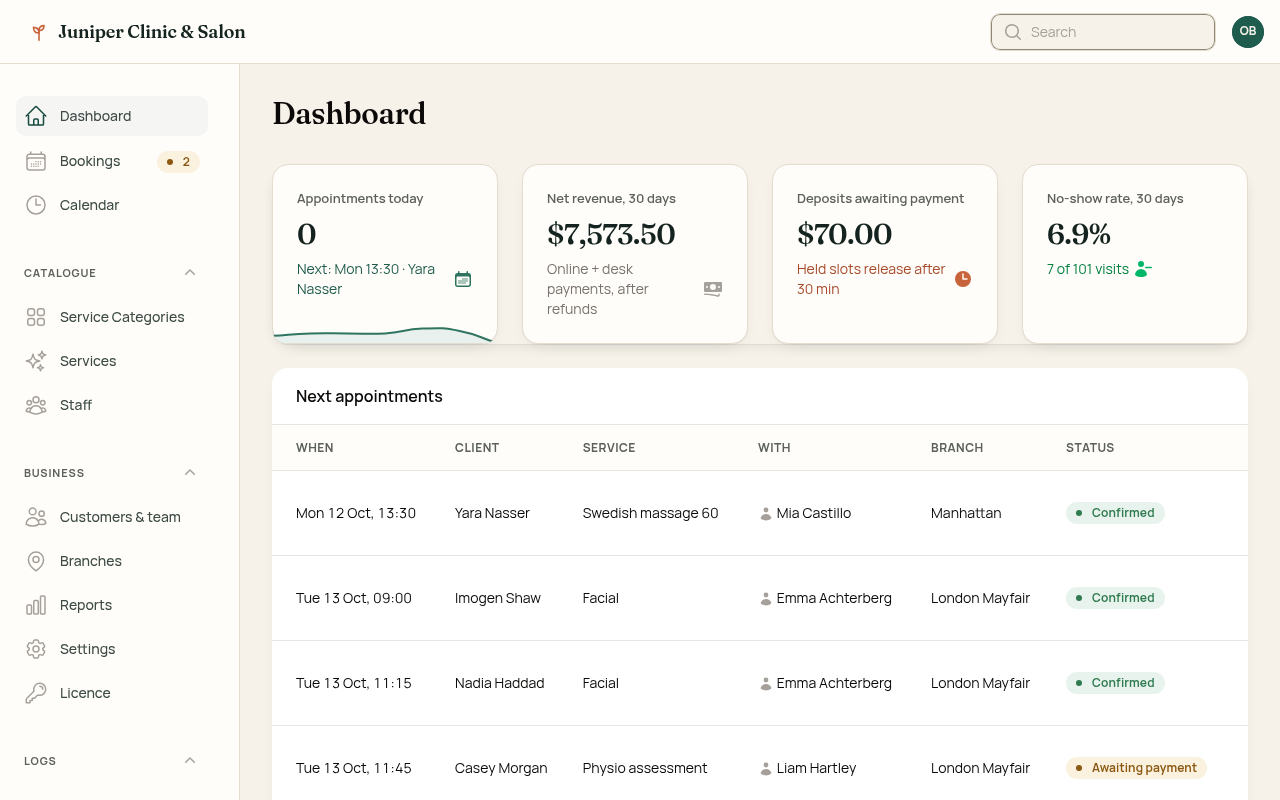Click Physio assessment service cell
1280x800 pixels.
pyautogui.click(x=645, y=768)
